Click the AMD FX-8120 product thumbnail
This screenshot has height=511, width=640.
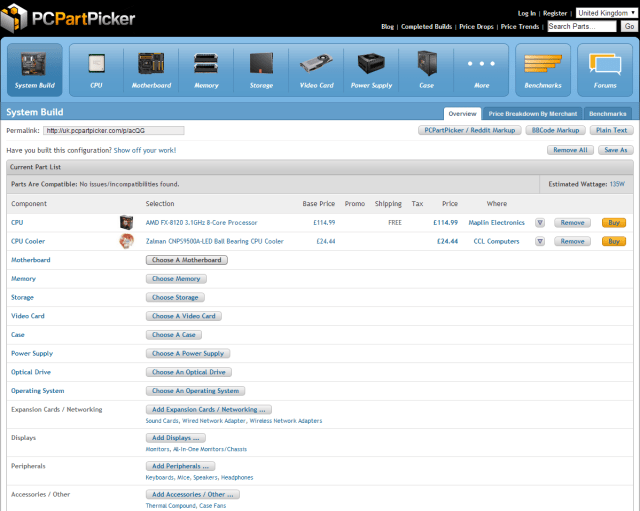click(x=127, y=222)
